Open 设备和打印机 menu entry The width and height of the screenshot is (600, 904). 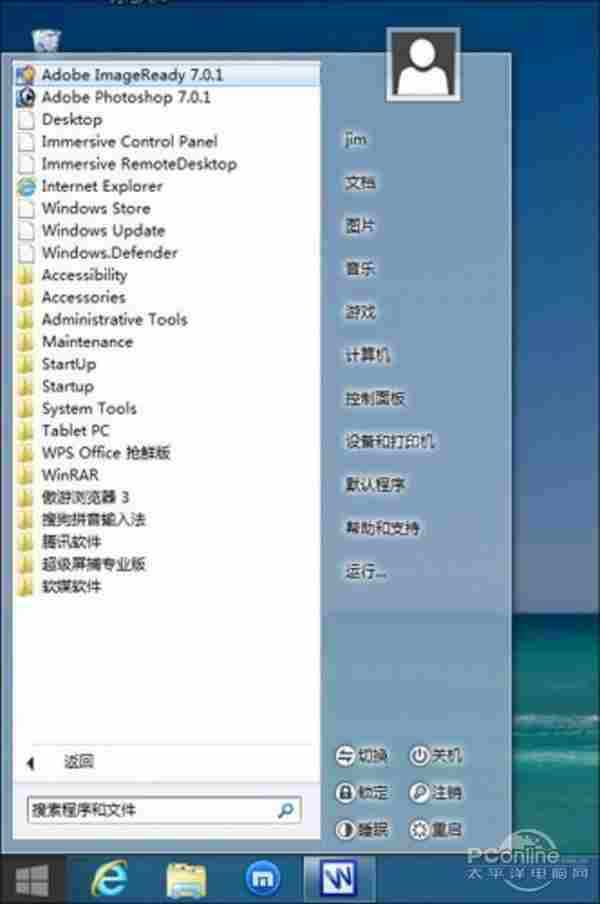[x=390, y=441]
